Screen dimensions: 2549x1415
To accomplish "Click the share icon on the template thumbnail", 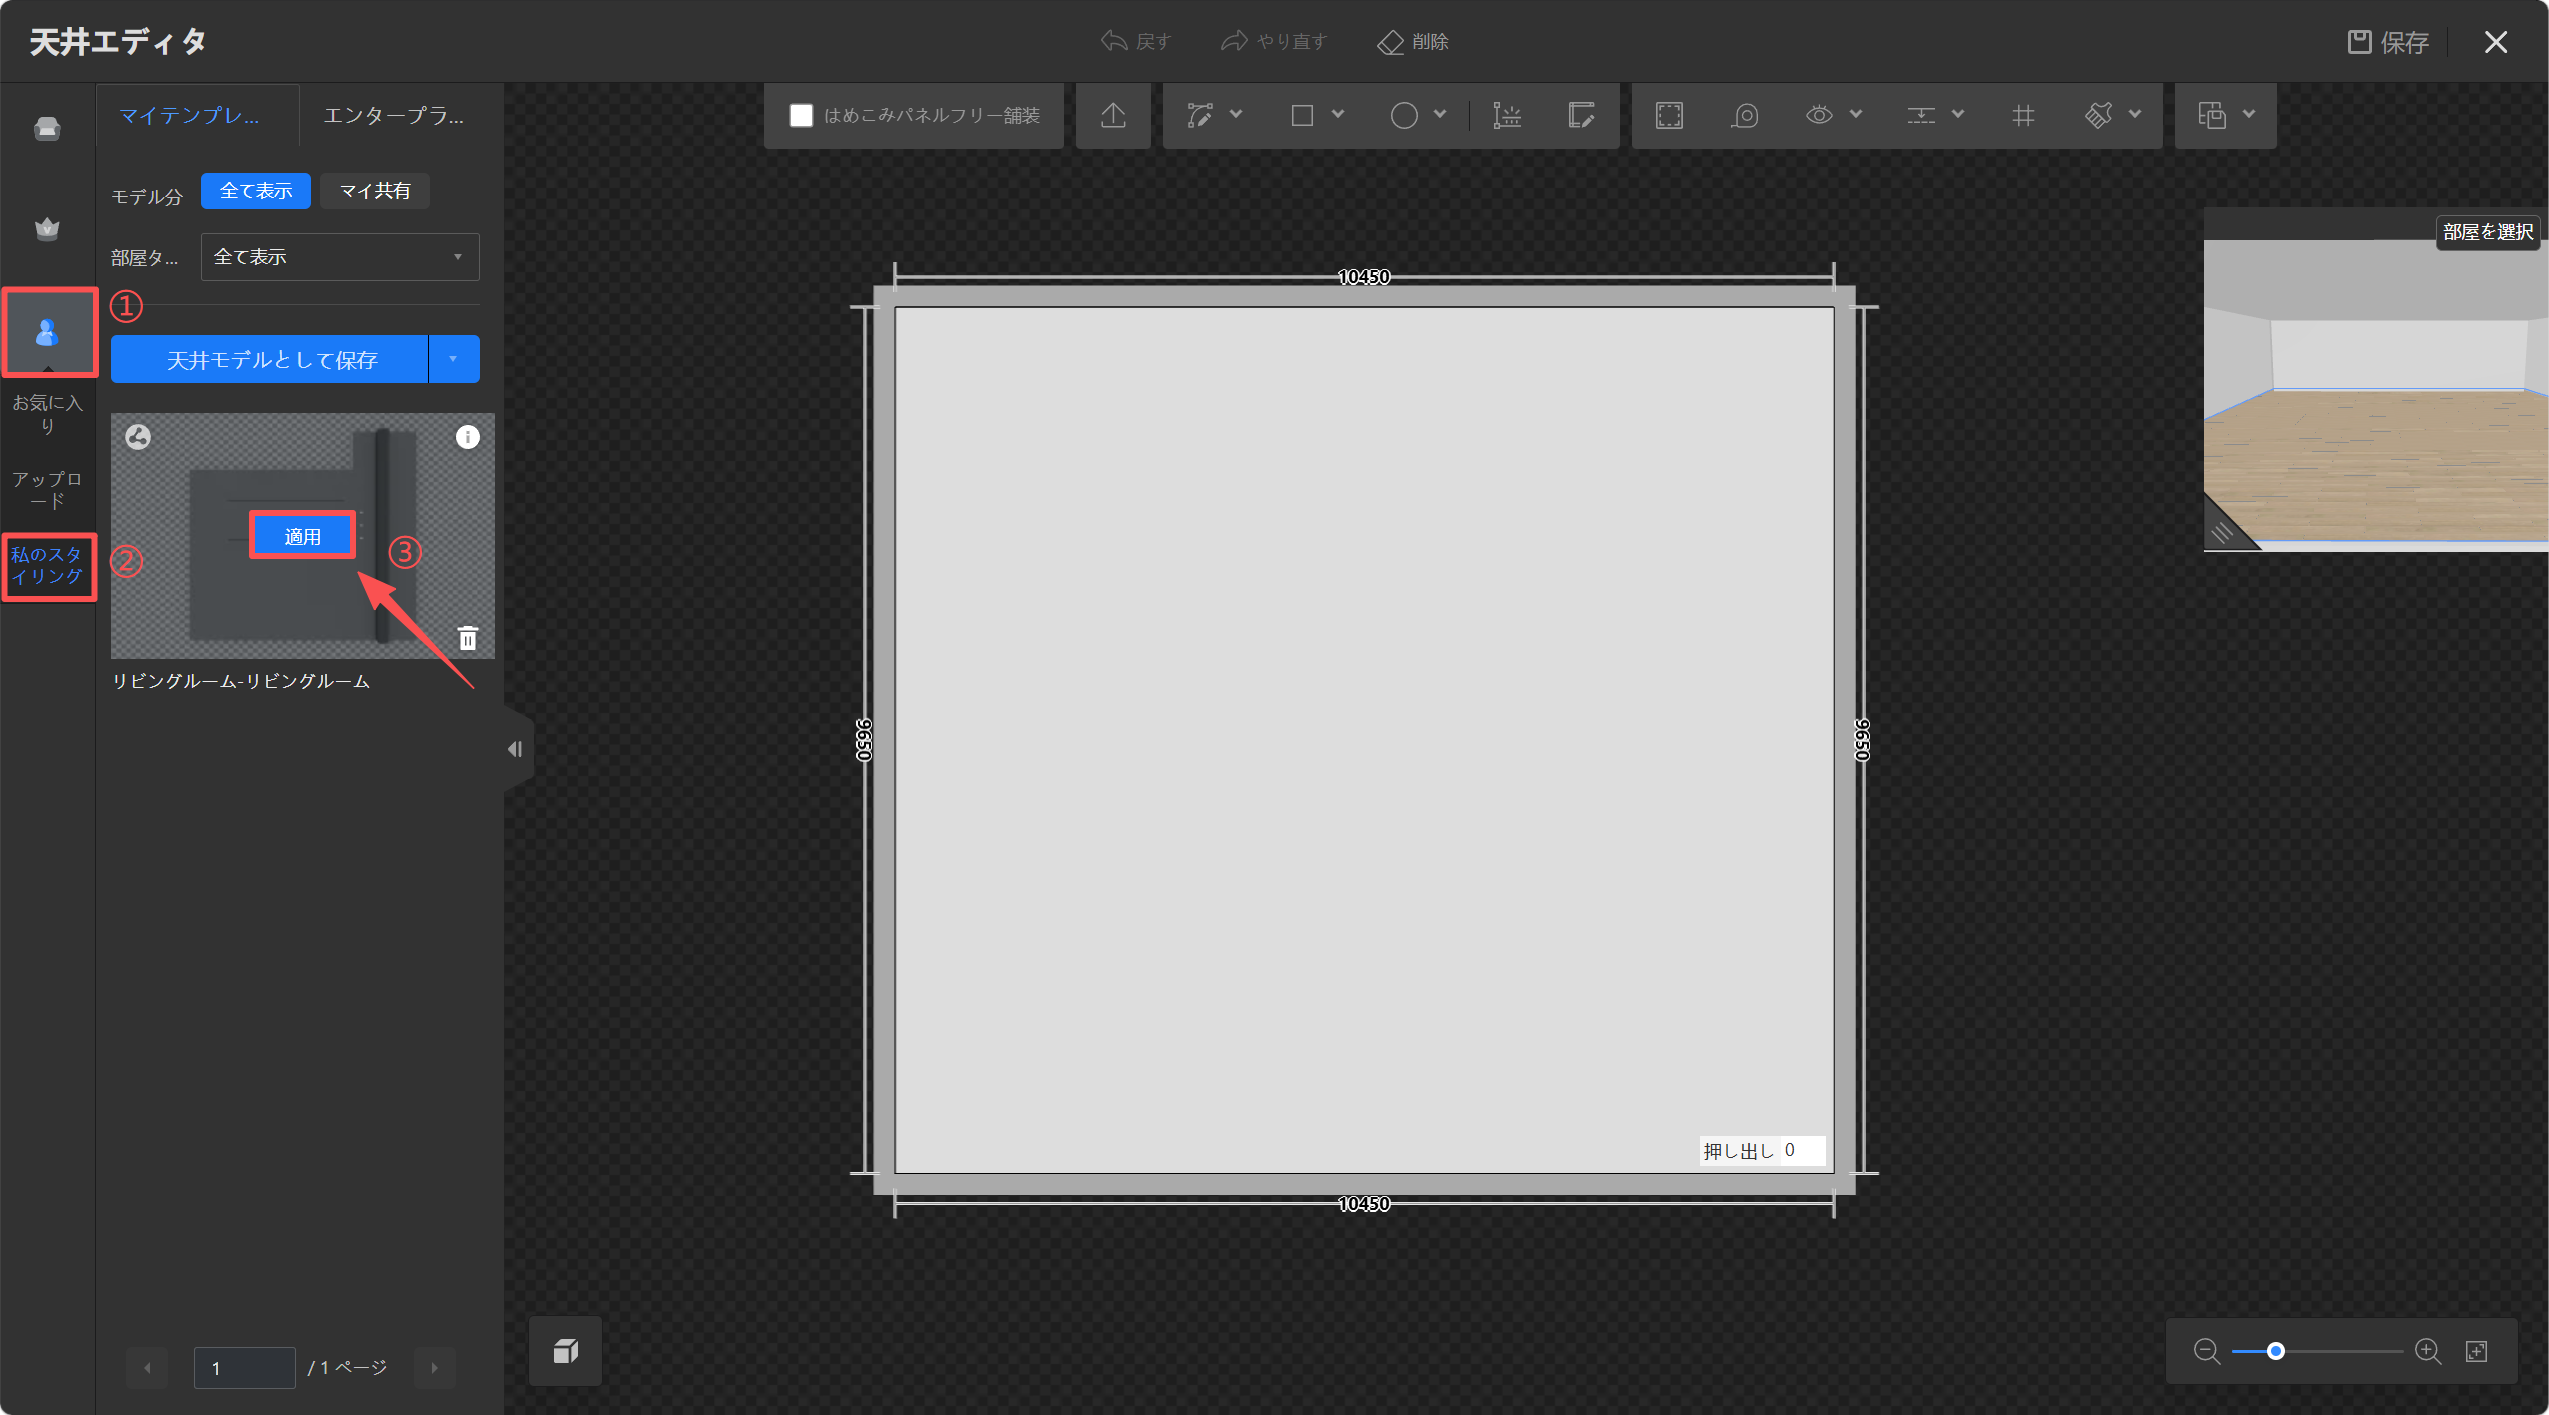I will tap(138, 437).
